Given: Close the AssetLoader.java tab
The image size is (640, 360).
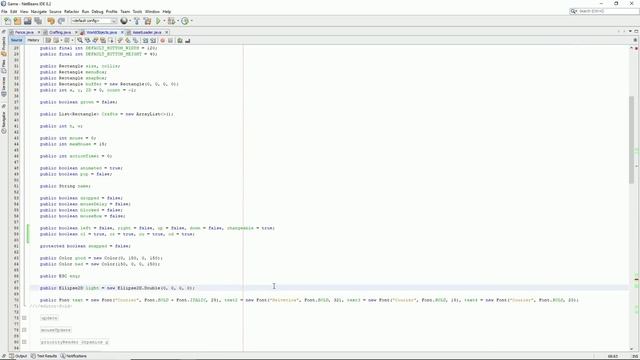Looking at the screenshot, I should click(167, 32).
